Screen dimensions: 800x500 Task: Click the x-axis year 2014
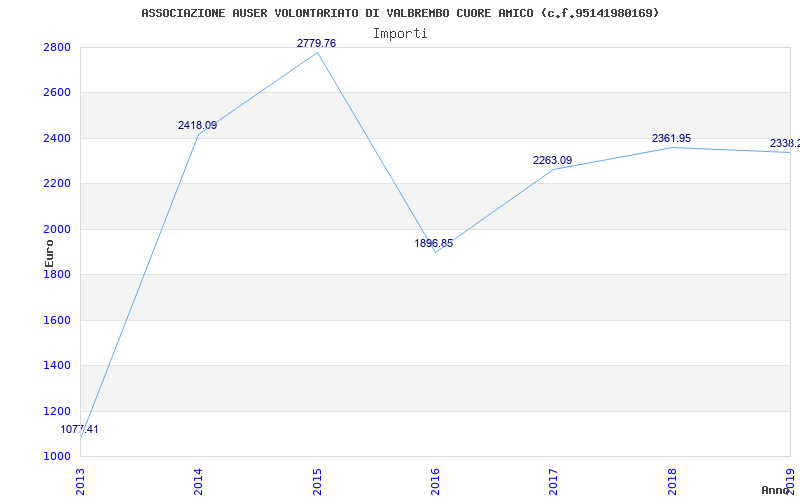tap(198, 481)
